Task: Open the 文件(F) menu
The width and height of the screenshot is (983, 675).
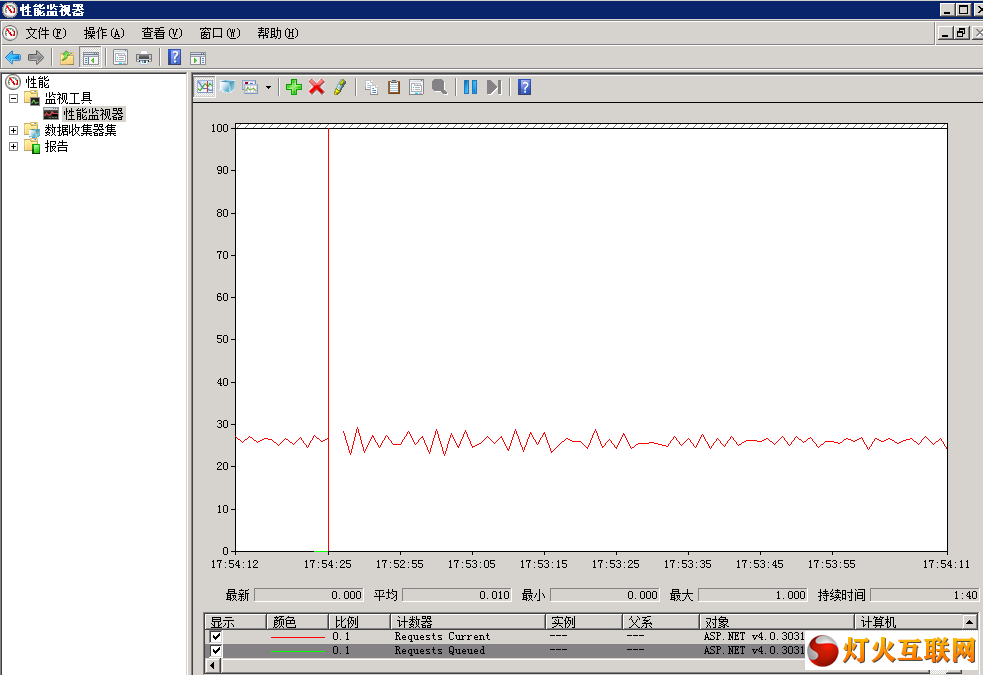Action: (x=46, y=33)
